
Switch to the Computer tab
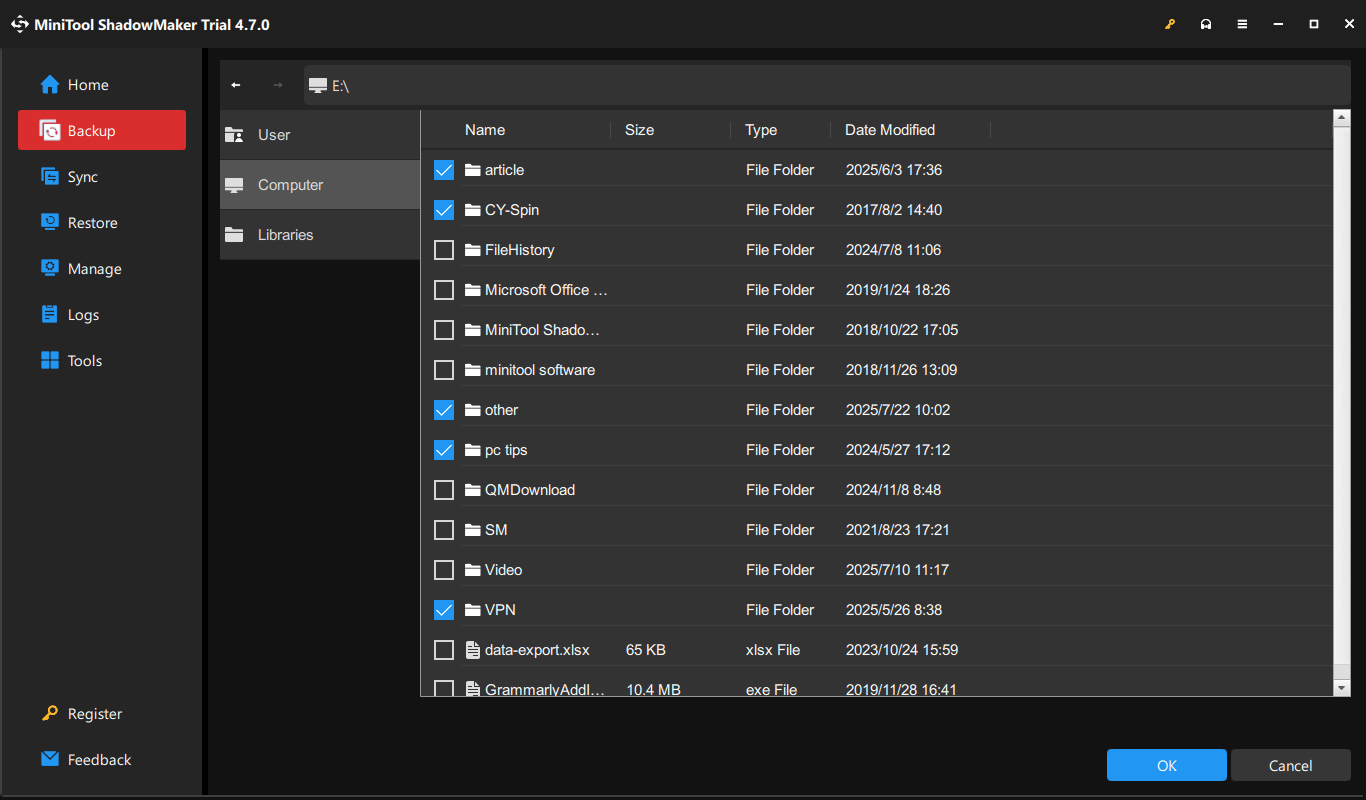(x=290, y=184)
